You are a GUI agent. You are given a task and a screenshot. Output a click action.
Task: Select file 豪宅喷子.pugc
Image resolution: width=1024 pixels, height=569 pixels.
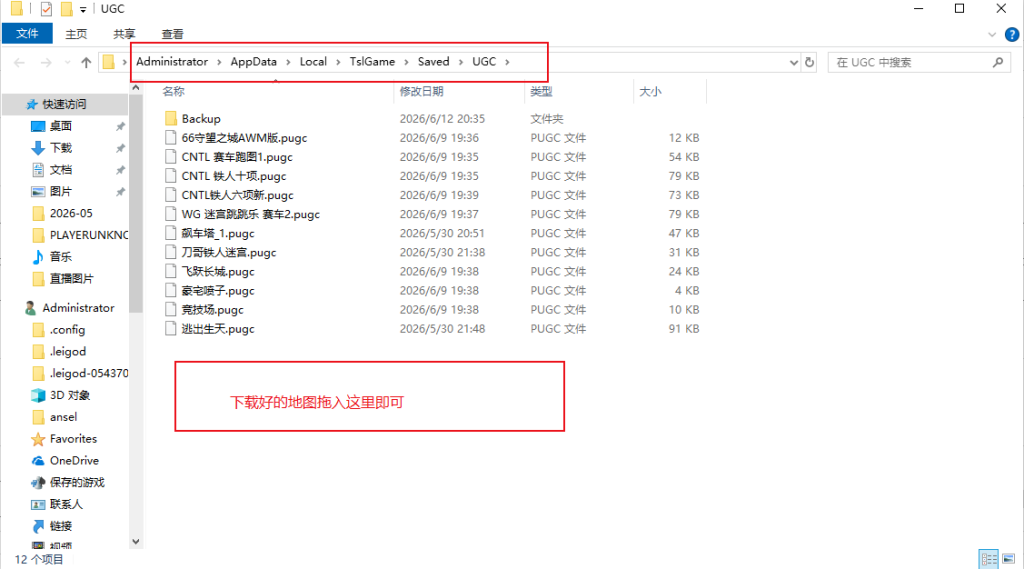point(218,290)
